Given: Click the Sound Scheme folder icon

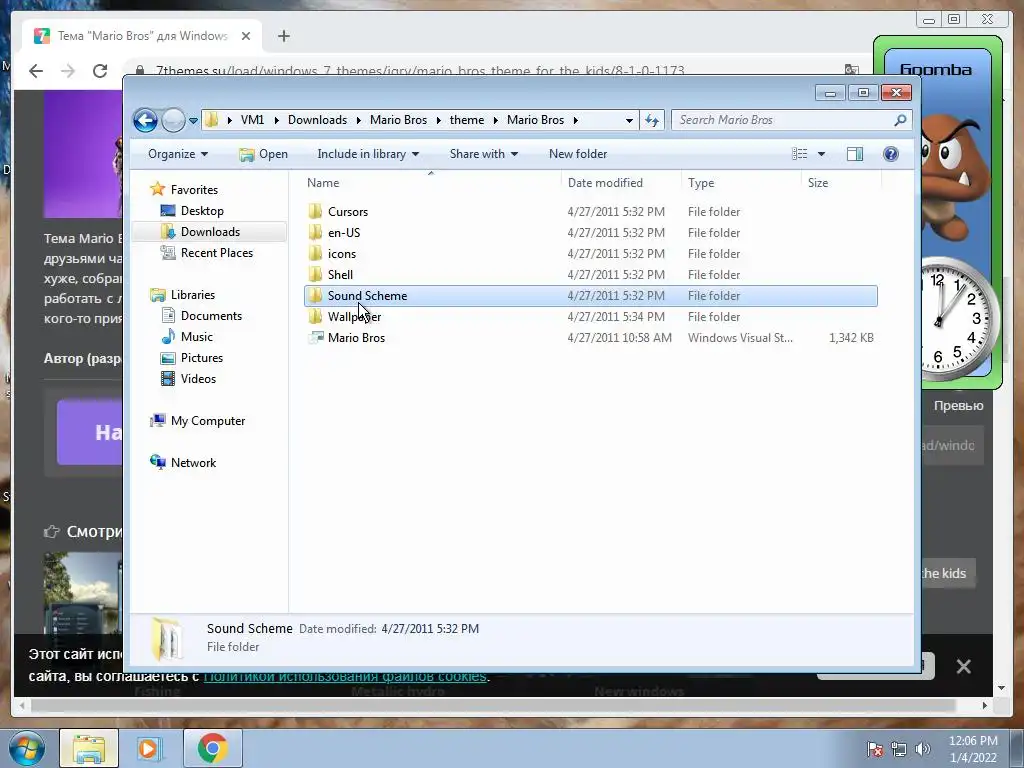Looking at the screenshot, I should pyautogui.click(x=315, y=295).
